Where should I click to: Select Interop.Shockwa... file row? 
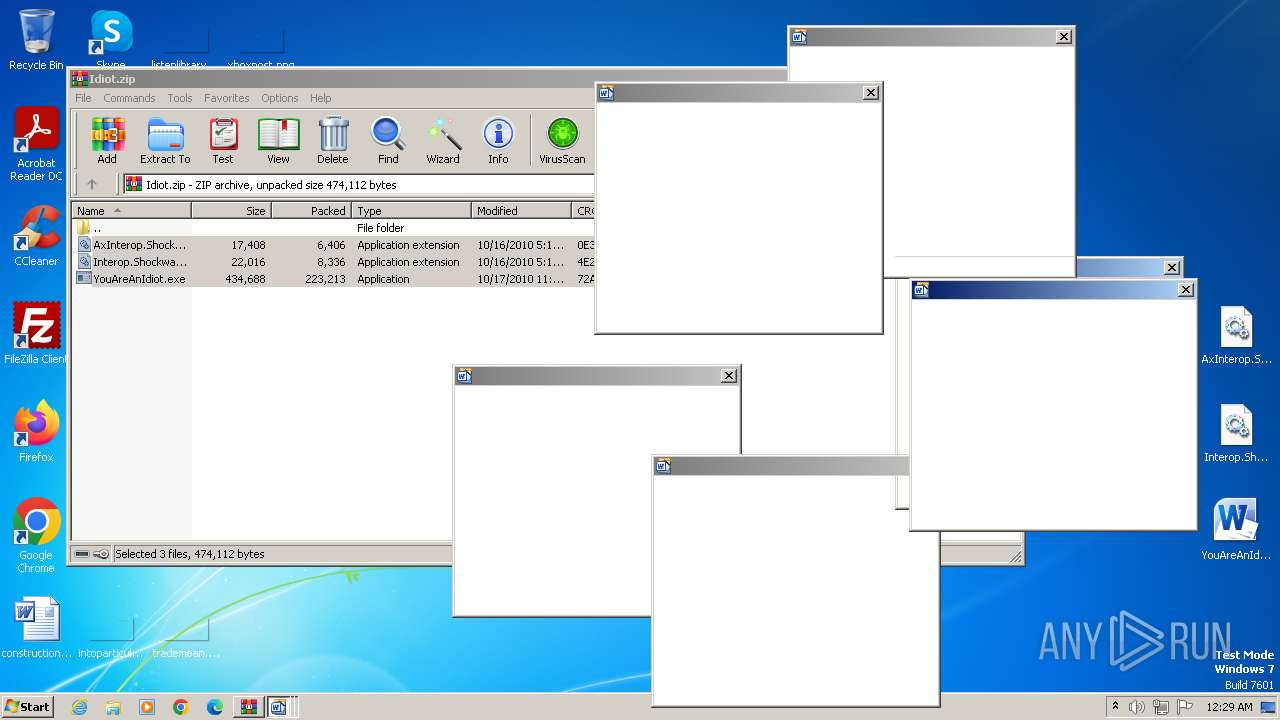point(333,262)
